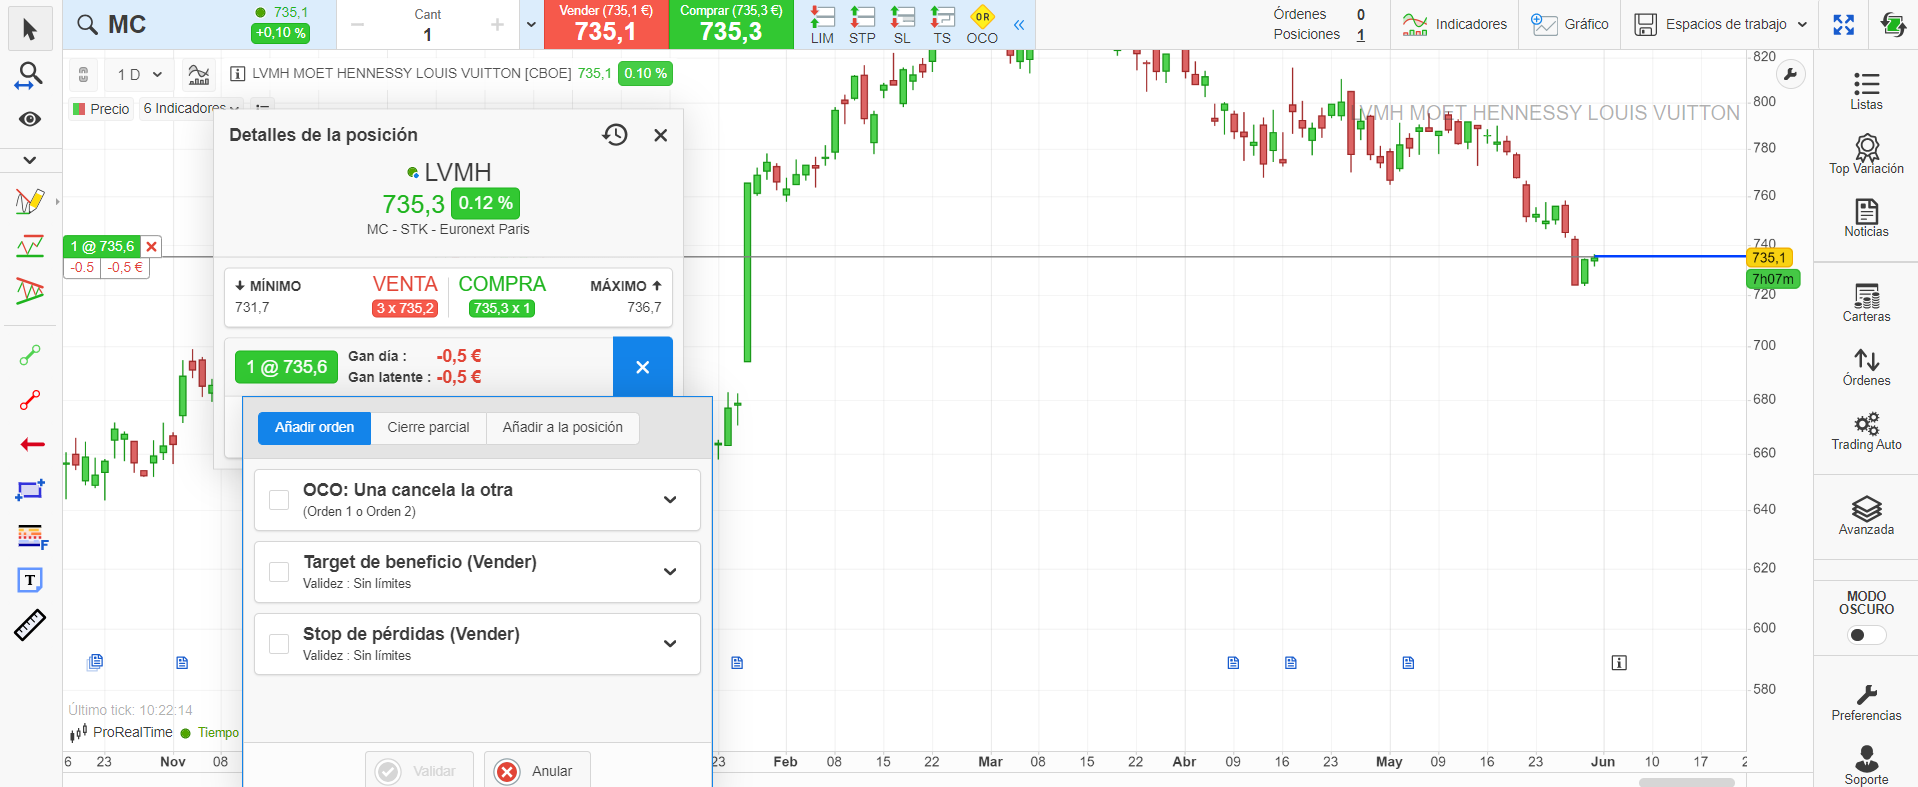Open chart wrench settings icon

tap(1790, 74)
